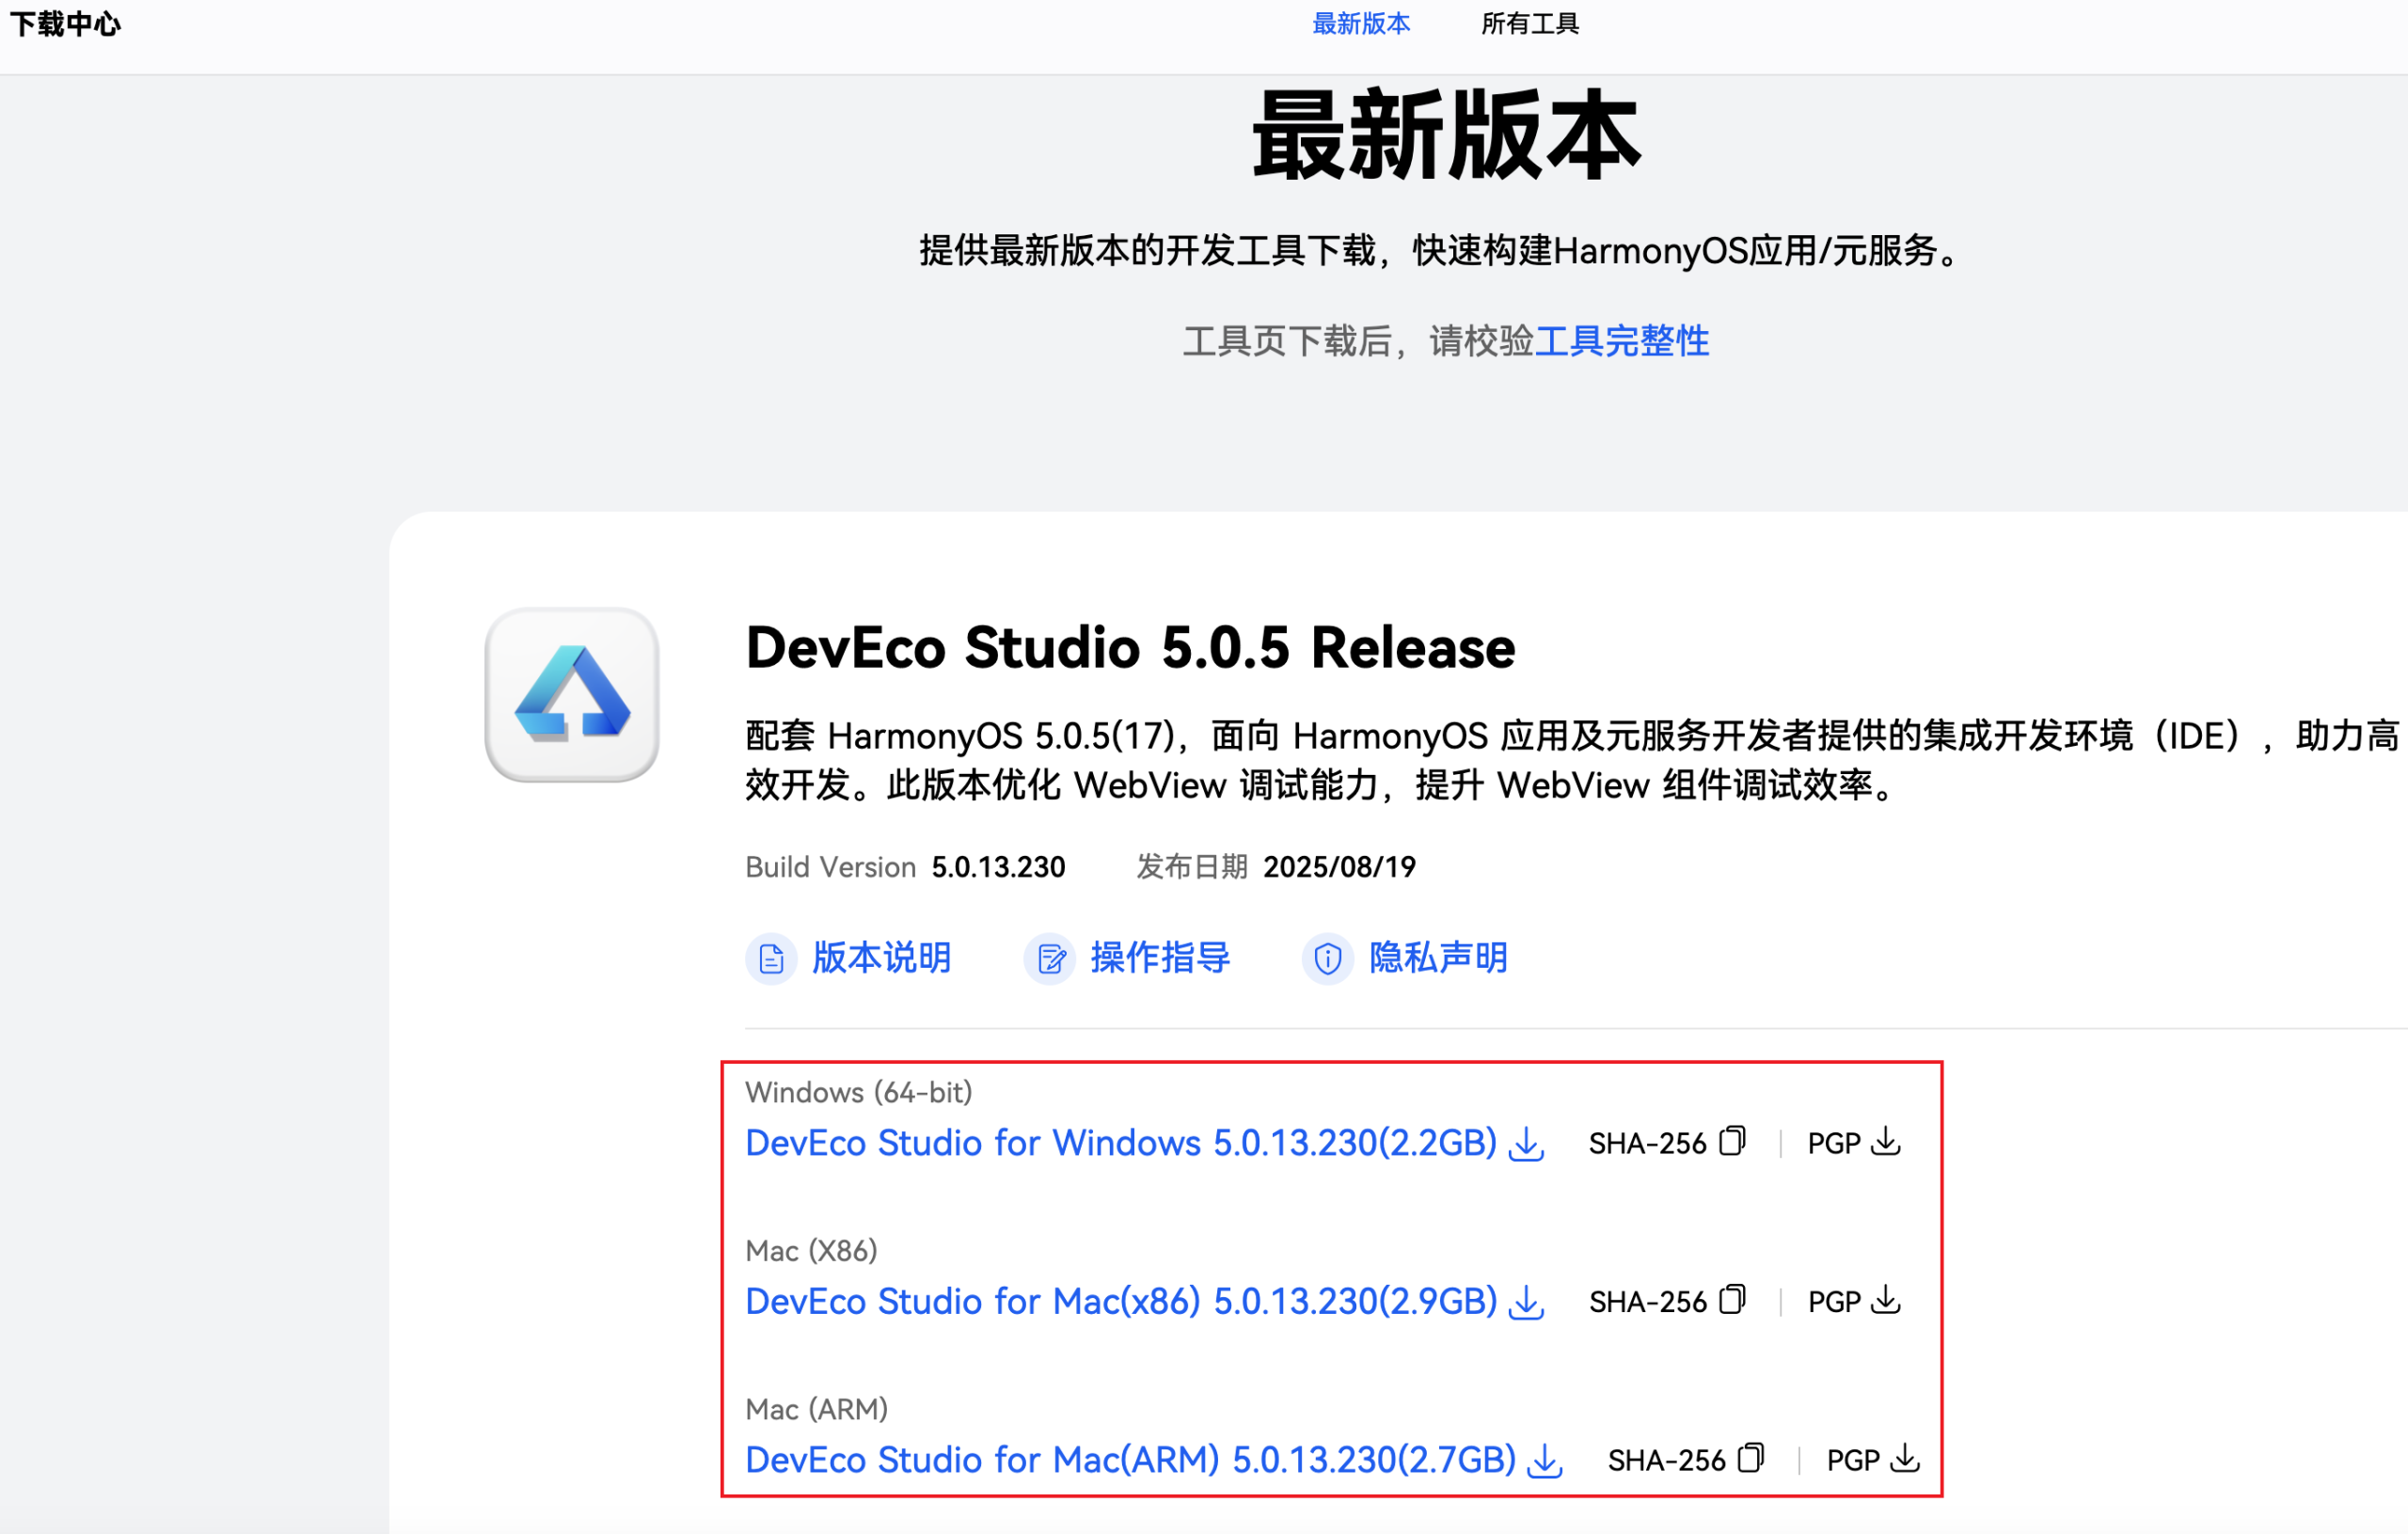Click the 操作指导 edit icon
This screenshot has width=2408, height=1534.
(x=1050, y=959)
